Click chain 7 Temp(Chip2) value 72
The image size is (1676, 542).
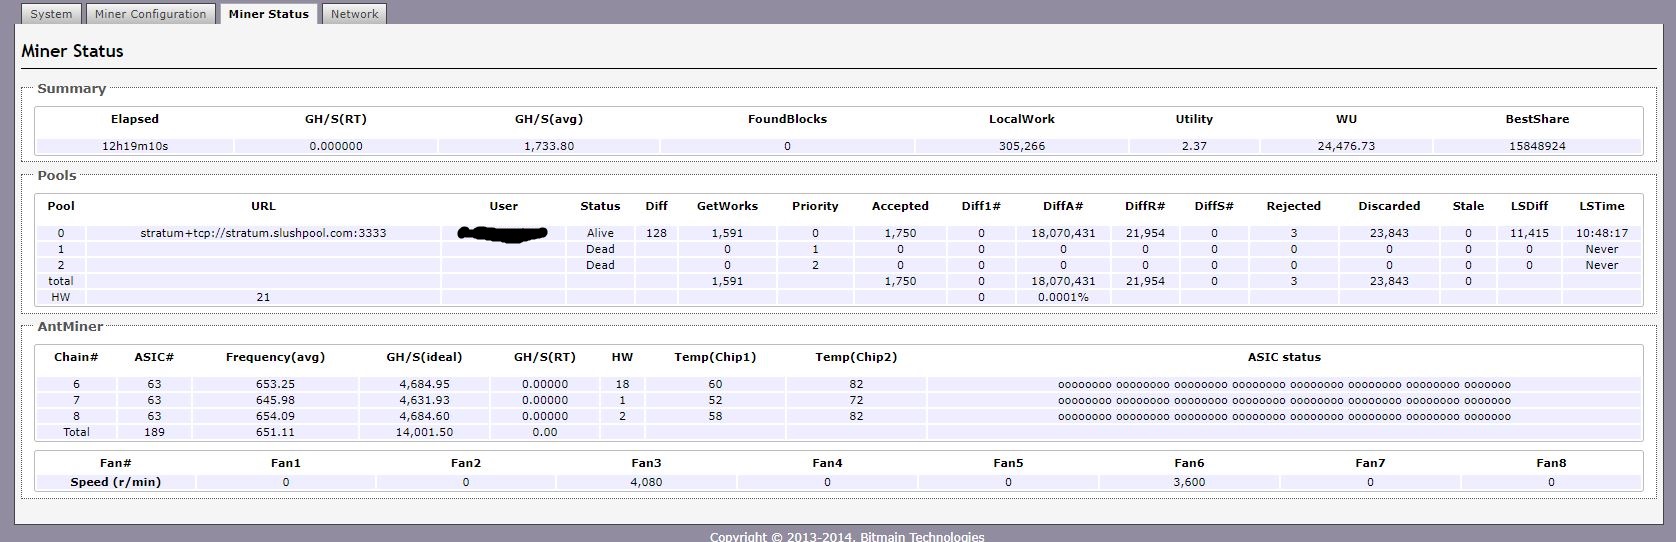click(856, 400)
